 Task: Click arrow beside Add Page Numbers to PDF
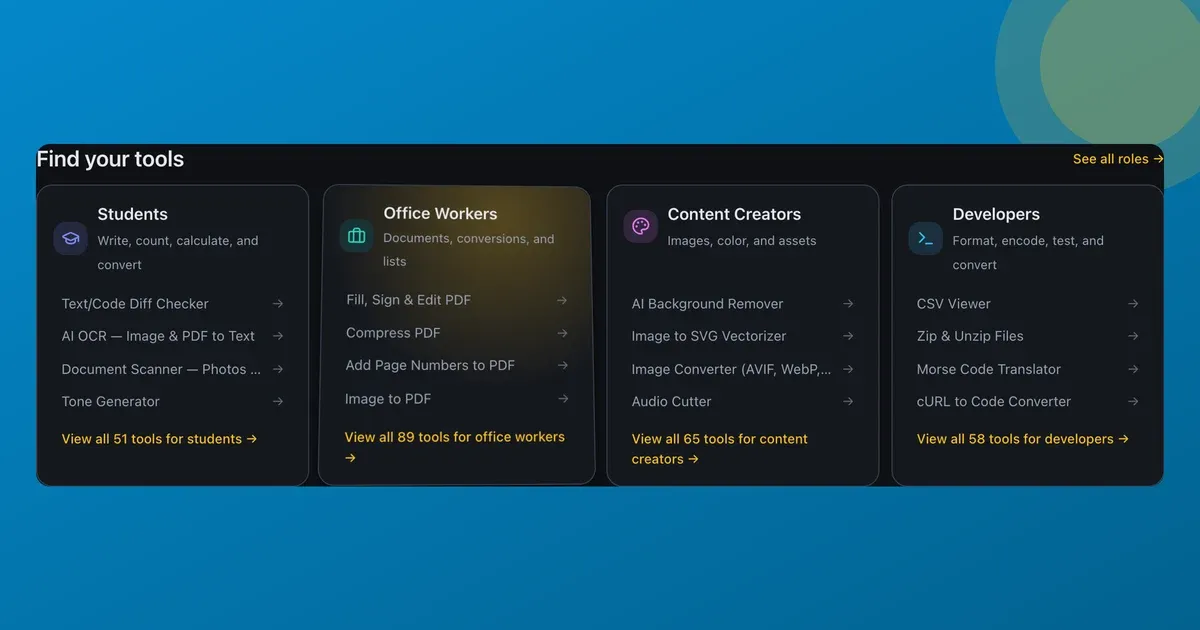click(563, 366)
